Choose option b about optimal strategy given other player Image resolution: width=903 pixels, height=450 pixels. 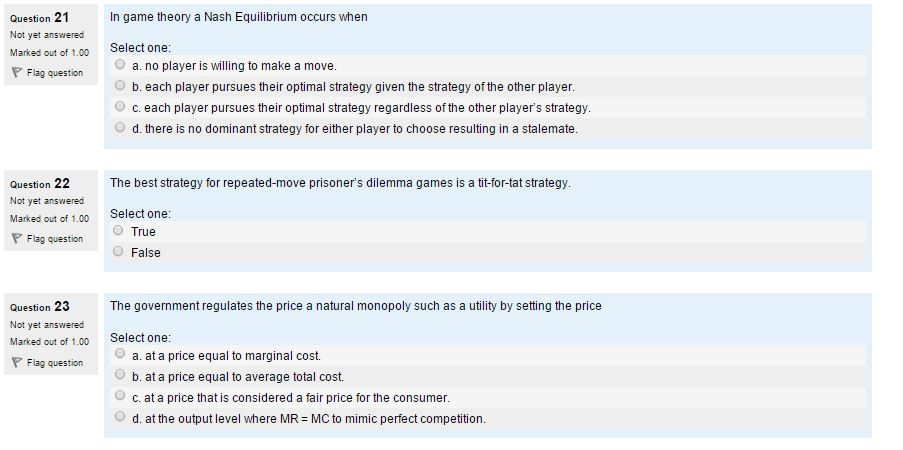[x=120, y=85]
